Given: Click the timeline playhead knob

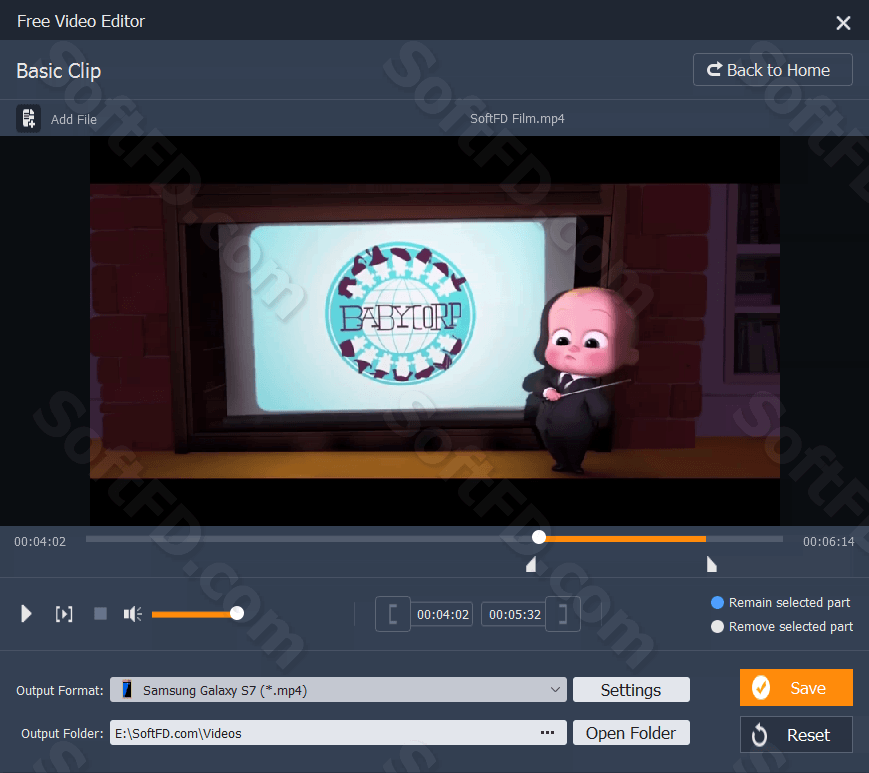Looking at the screenshot, I should [x=539, y=537].
